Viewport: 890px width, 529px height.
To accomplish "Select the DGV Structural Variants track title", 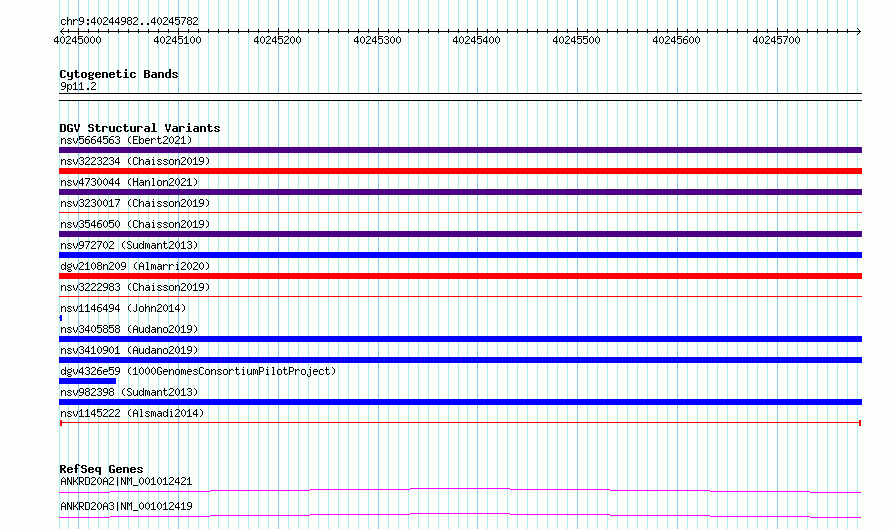I will pos(140,128).
